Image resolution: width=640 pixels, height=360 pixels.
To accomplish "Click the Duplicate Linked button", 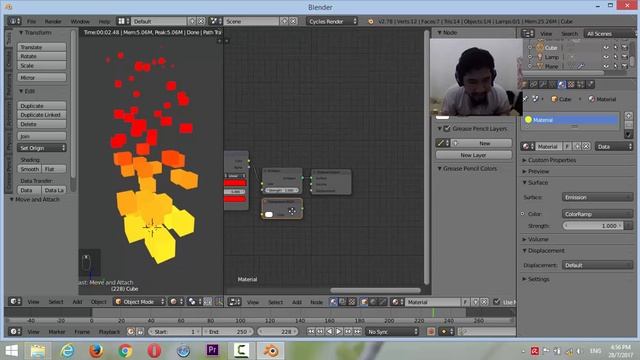I will (x=42, y=115).
